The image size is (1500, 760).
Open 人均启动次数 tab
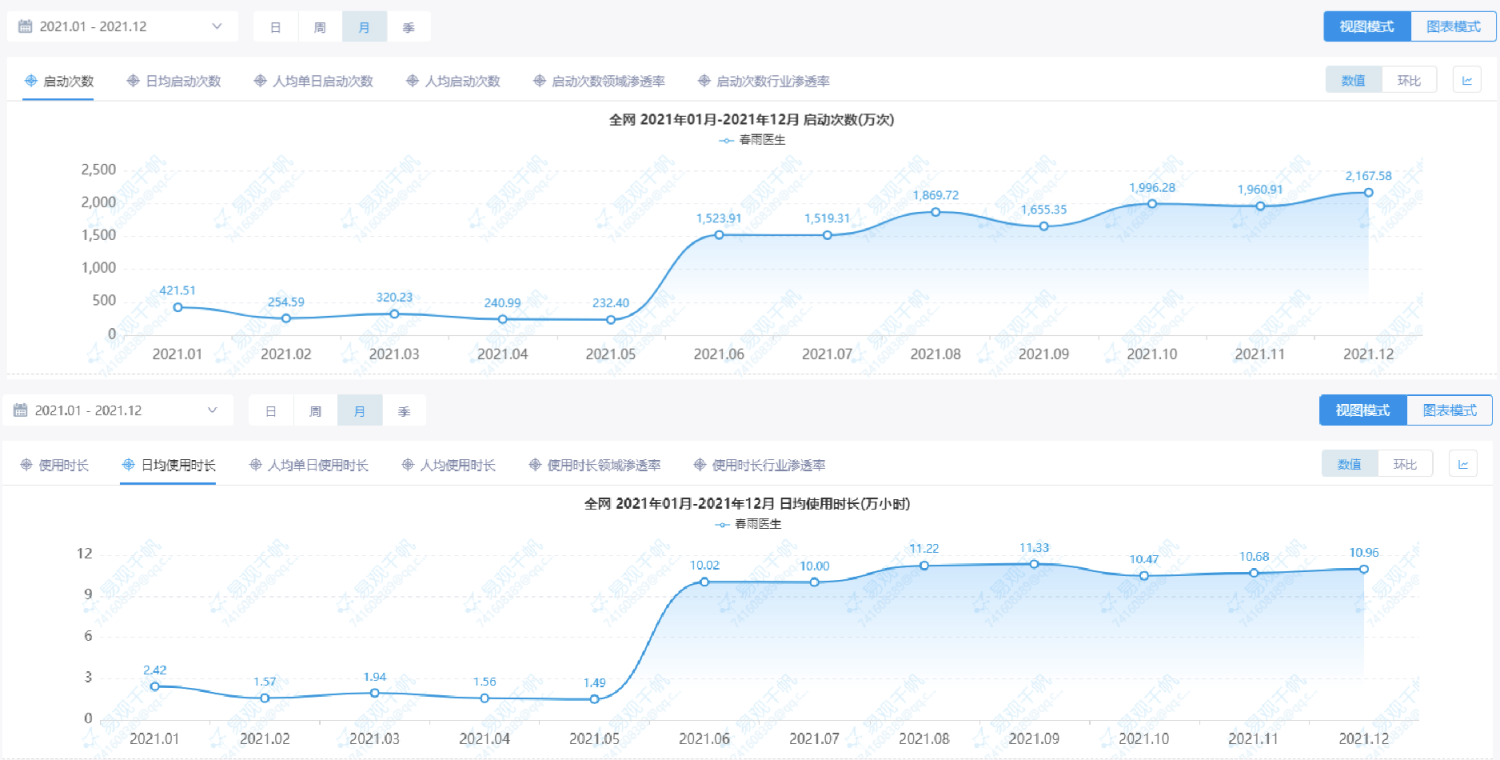tap(462, 81)
